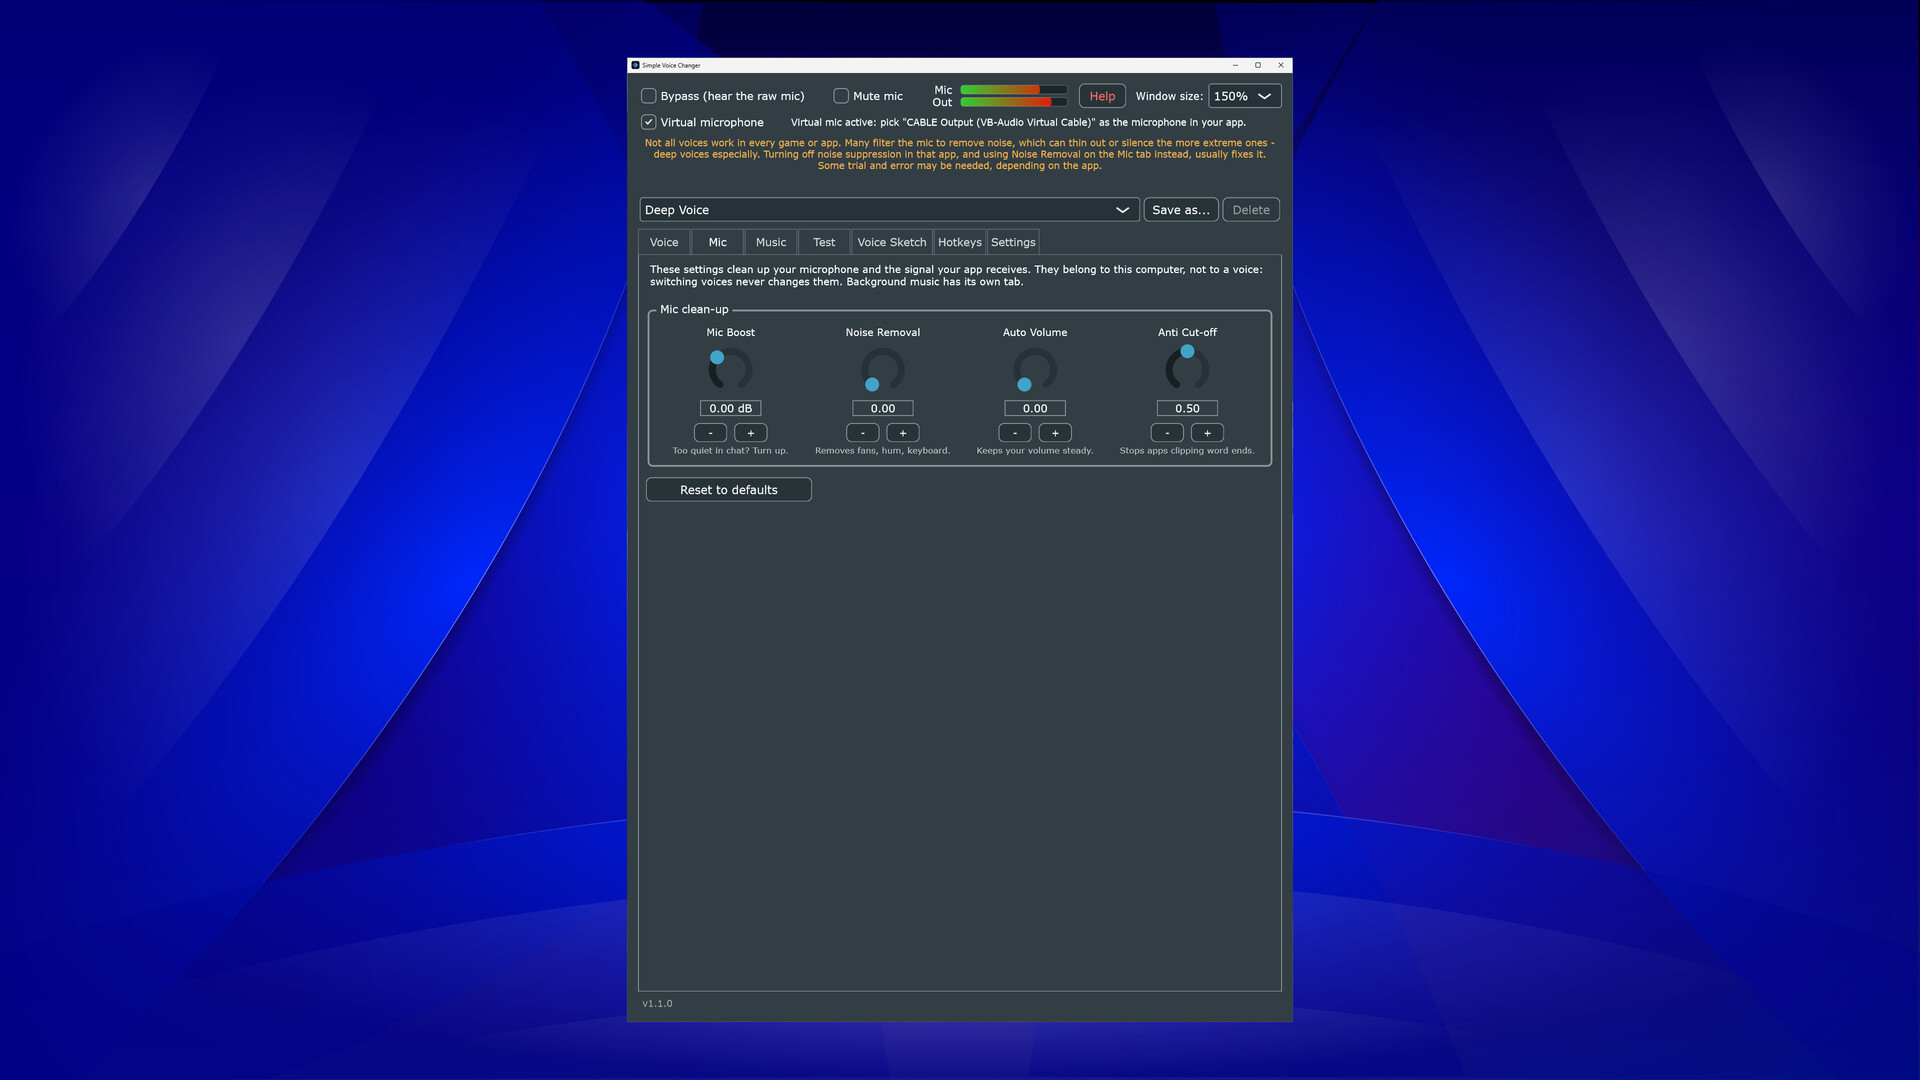Click the Auto Volume value field

click(1035, 408)
